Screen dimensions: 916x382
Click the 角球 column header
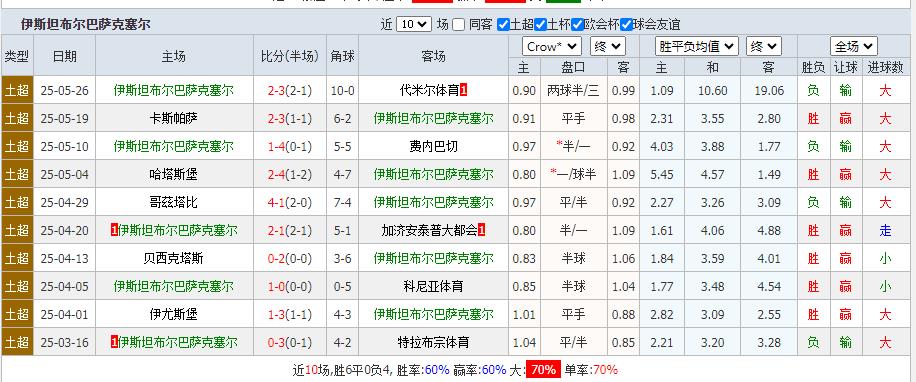coord(342,56)
